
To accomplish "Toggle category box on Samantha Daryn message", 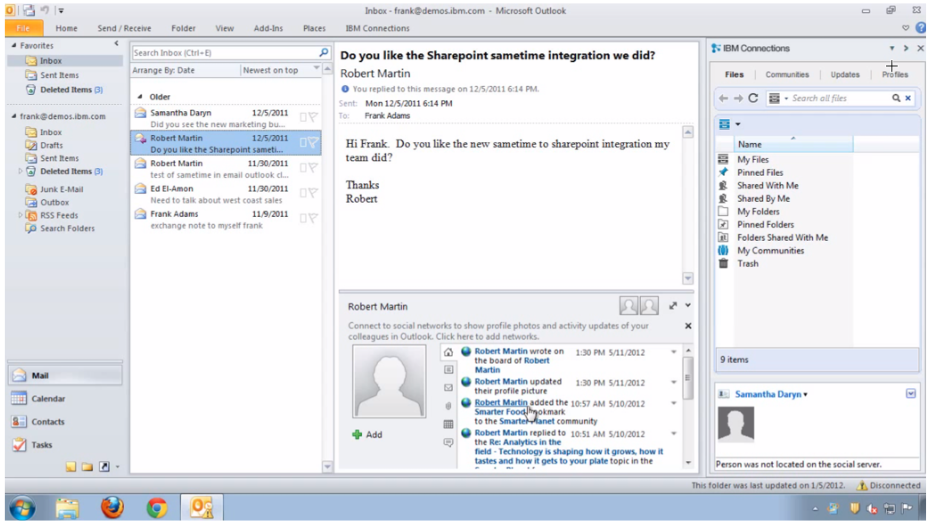I will 303,117.
